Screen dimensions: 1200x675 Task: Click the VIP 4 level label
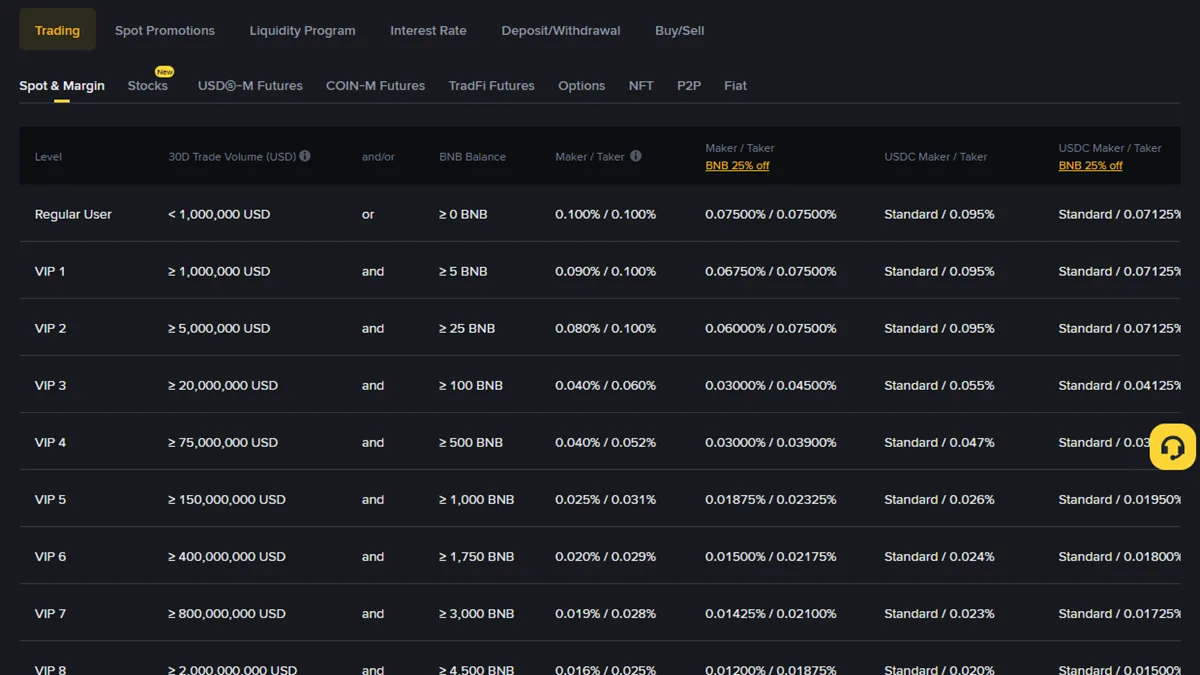coord(50,442)
